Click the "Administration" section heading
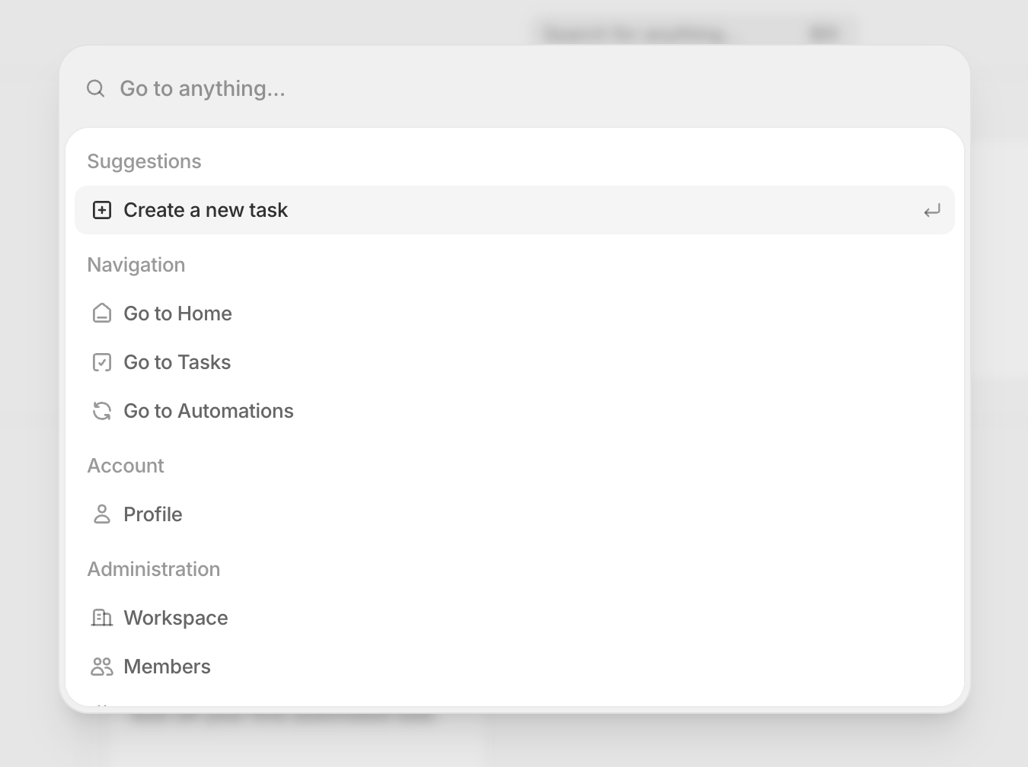The width and height of the screenshot is (1028, 767). [154, 569]
